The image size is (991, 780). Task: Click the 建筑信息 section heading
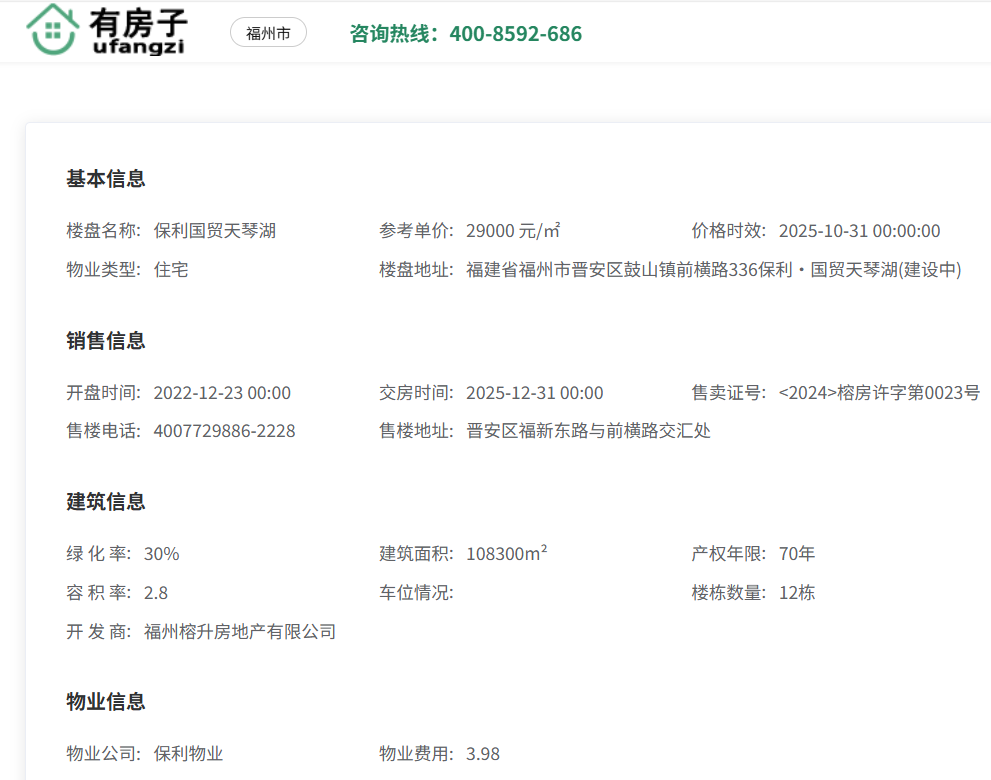tap(106, 502)
